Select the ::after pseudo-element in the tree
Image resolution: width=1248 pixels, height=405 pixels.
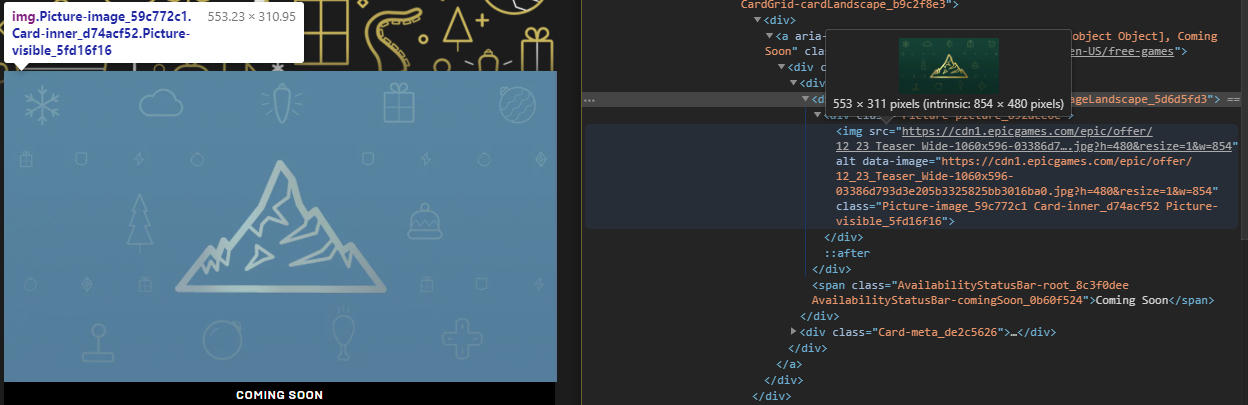click(x=846, y=253)
